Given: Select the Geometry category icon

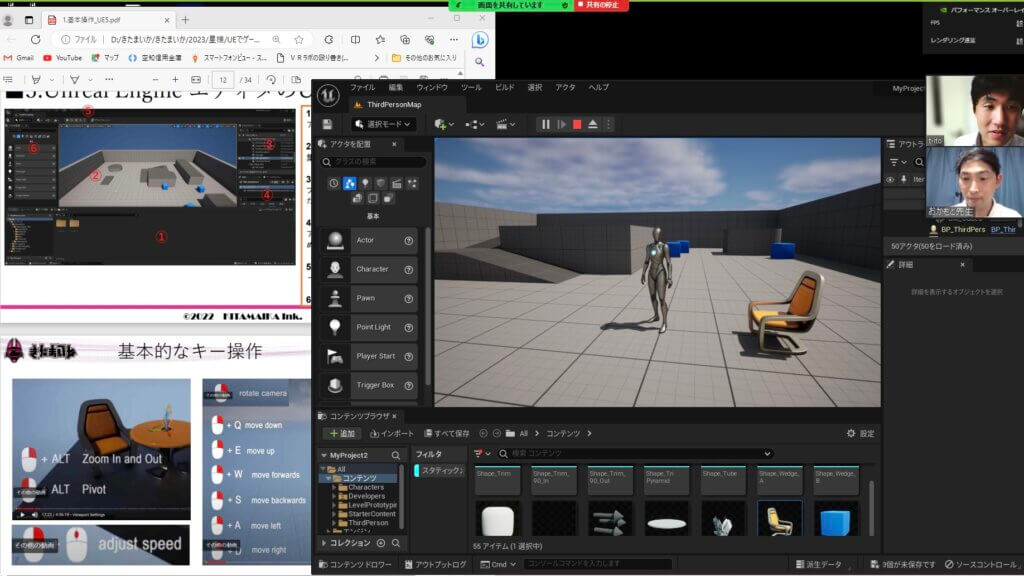Looking at the screenshot, I should coord(357,198).
